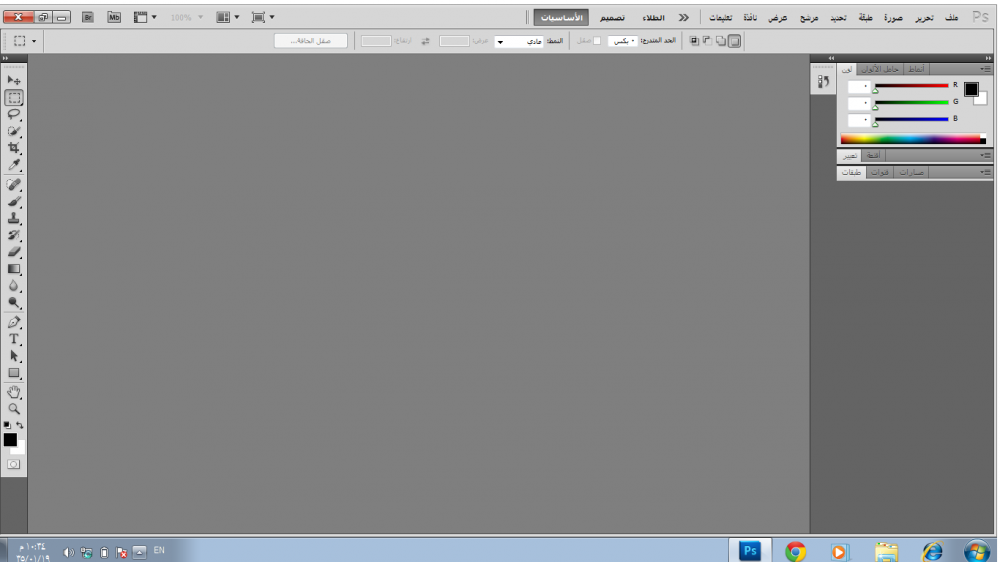The width and height of the screenshot is (1000, 562).
Task: Enable the Add to selection mode
Action: (x=720, y=41)
